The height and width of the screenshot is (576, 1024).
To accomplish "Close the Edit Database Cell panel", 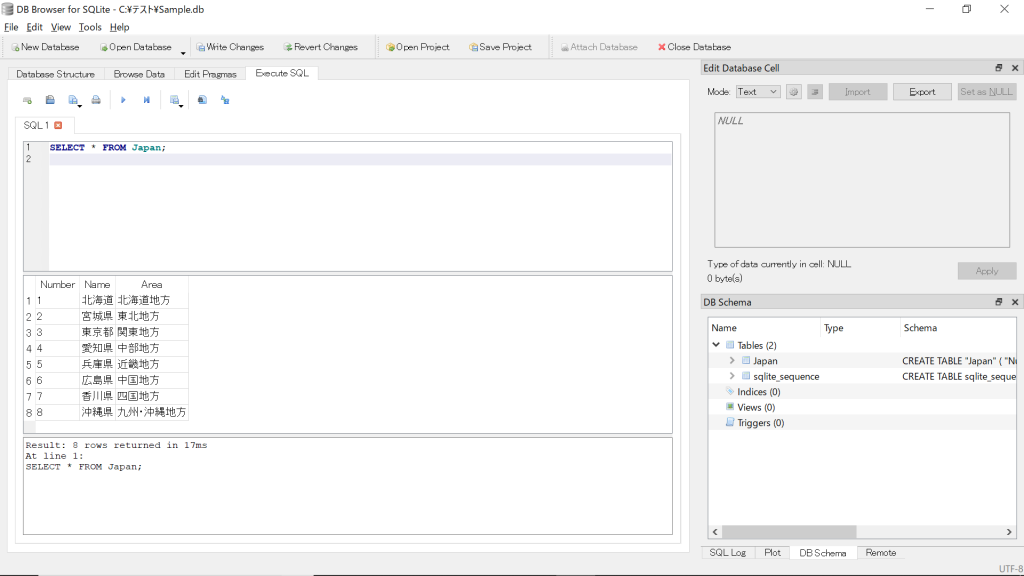I will pos(1015,68).
